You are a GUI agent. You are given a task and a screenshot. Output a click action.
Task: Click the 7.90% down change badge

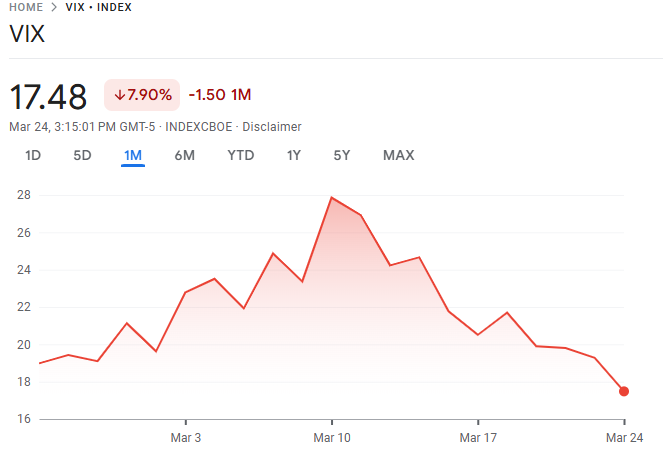click(x=142, y=95)
